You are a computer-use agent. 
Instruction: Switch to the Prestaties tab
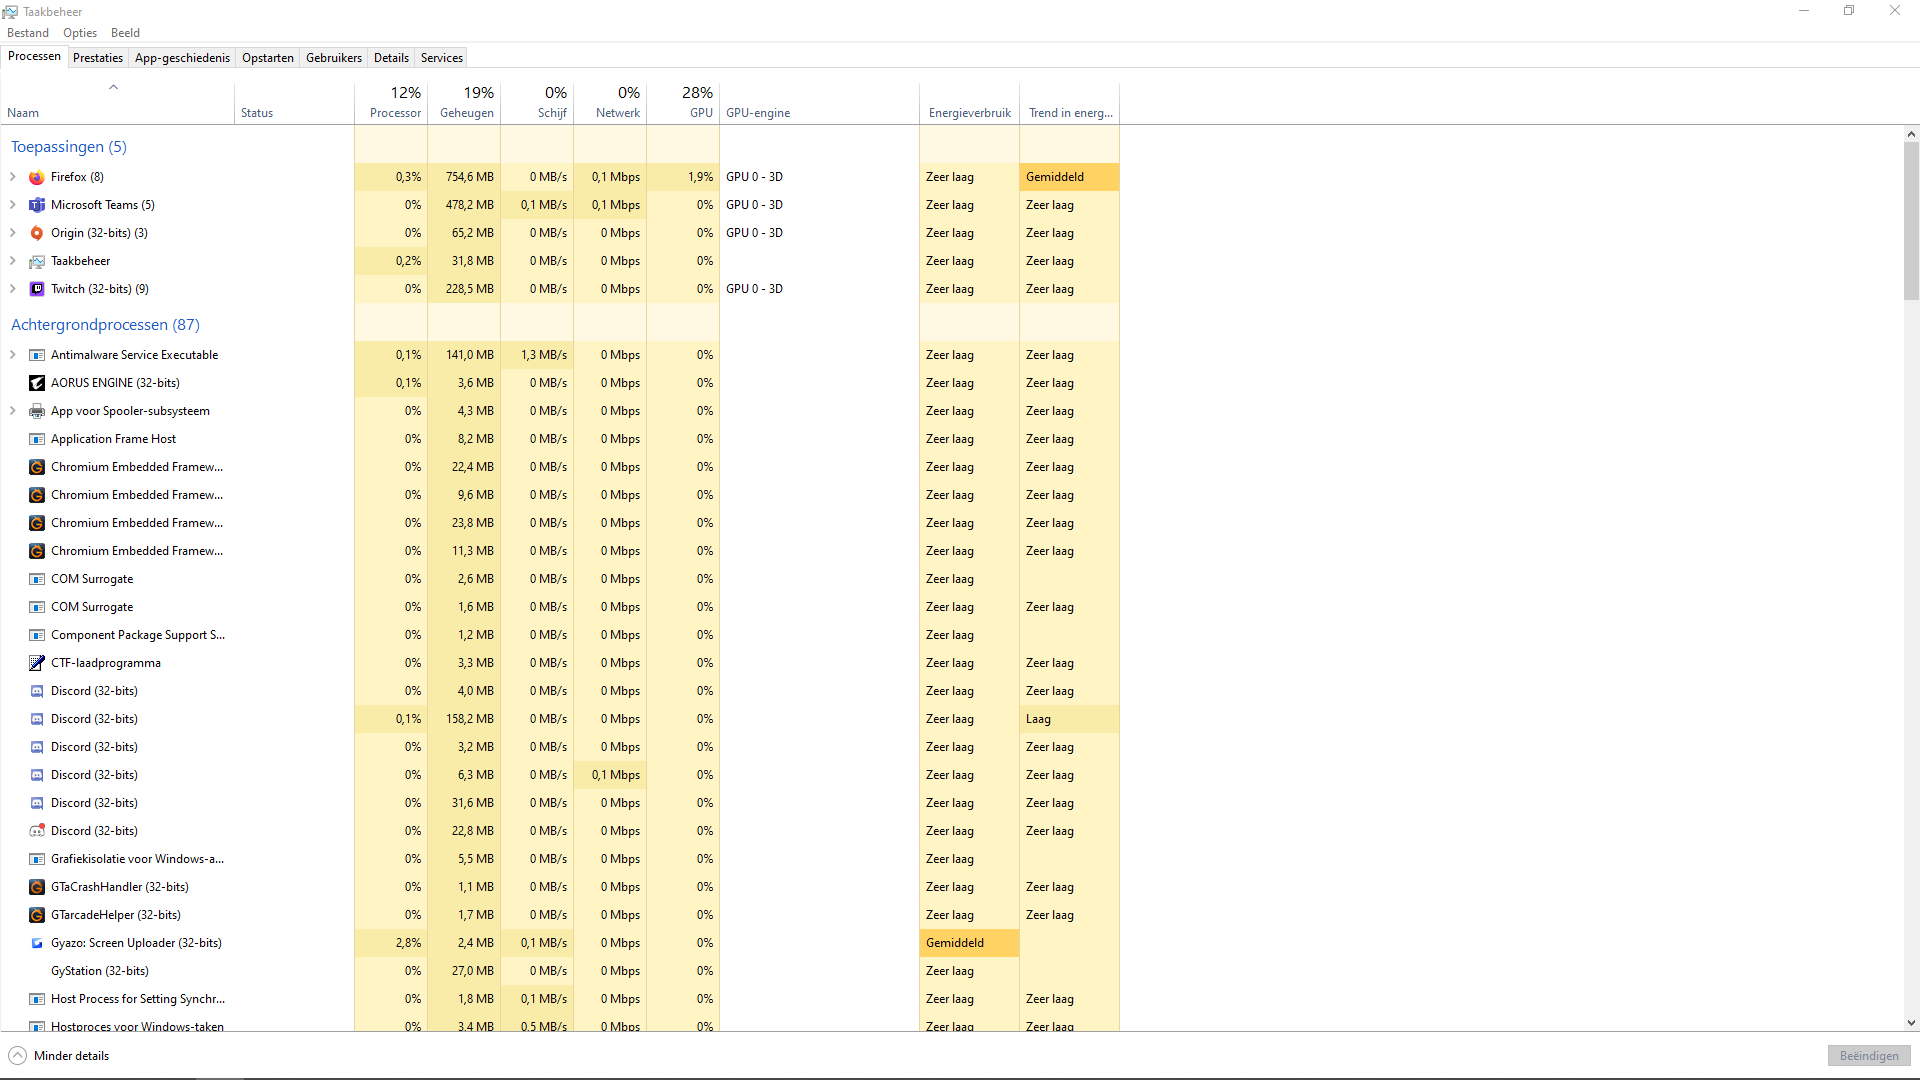(x=98, y=58)
